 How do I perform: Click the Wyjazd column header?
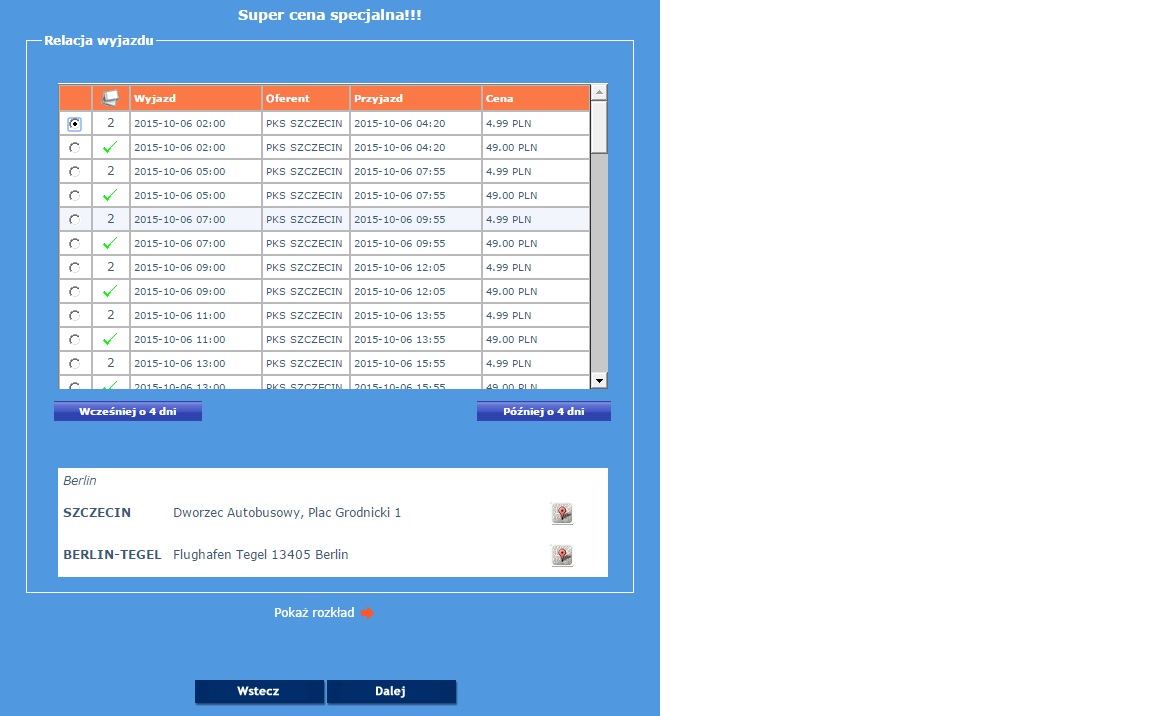pyautogui.click(x=195, y=98)
